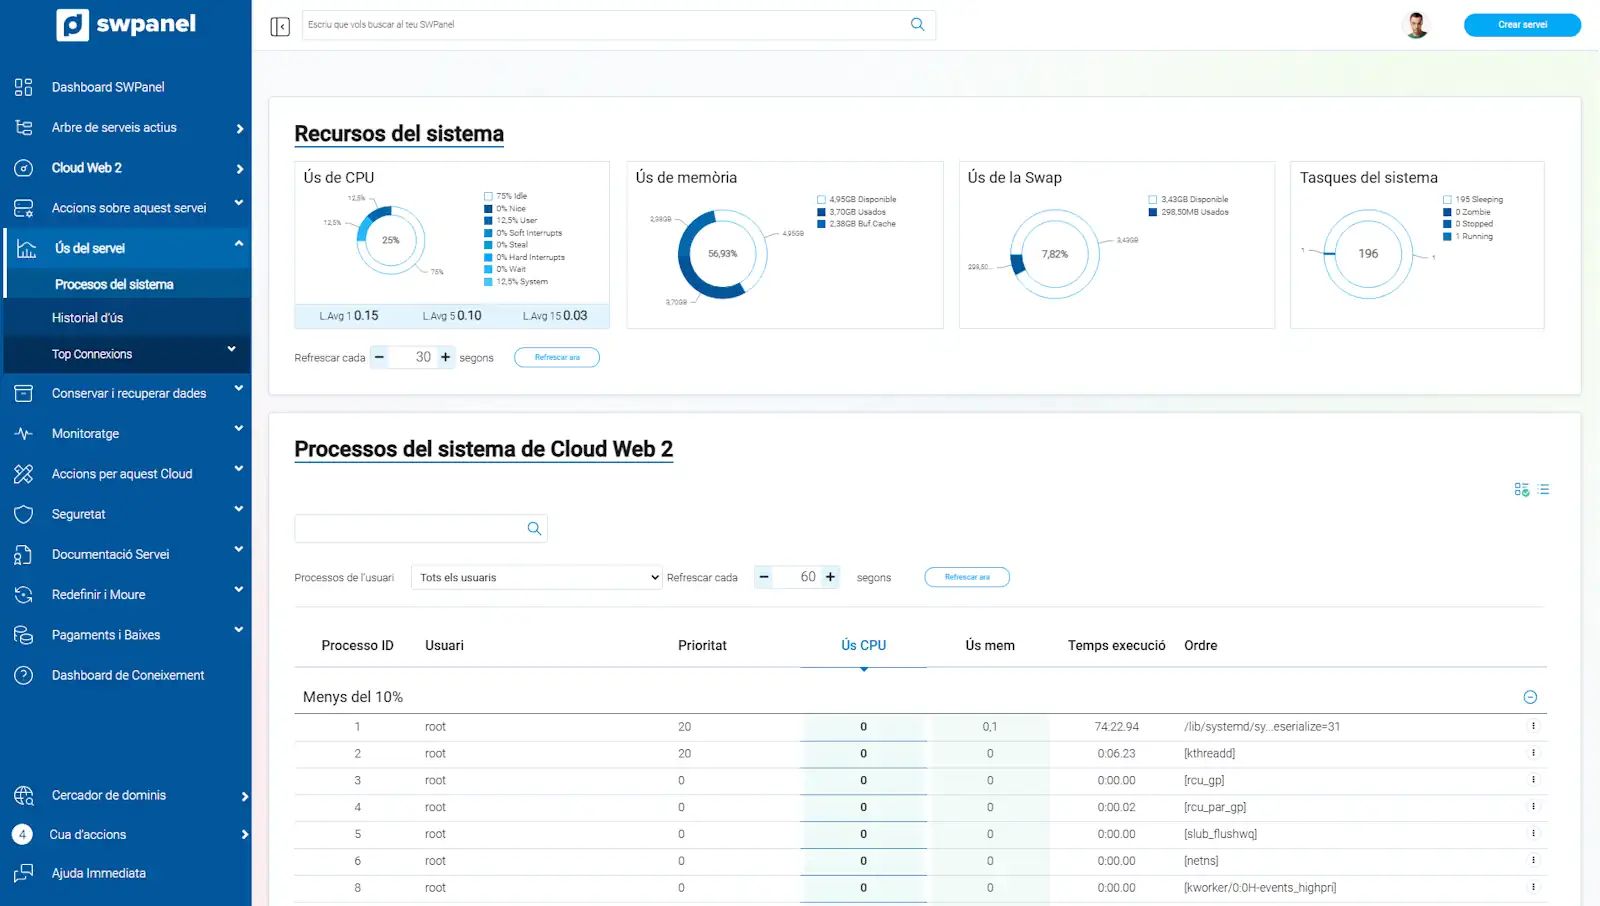This screenshot has width=1600, height=906.
Task: Toggle 1 Running tasks legend
Action: (x=1447, y=237)
